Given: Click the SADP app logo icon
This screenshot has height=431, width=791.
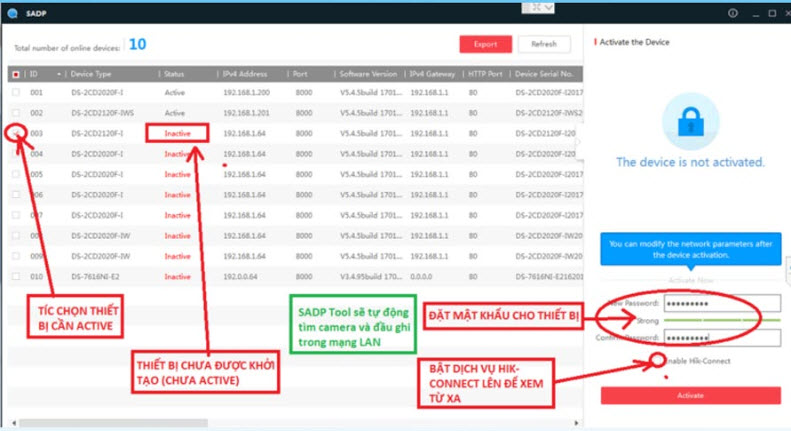Looking at the screenshot, I should tap(10, 13).
